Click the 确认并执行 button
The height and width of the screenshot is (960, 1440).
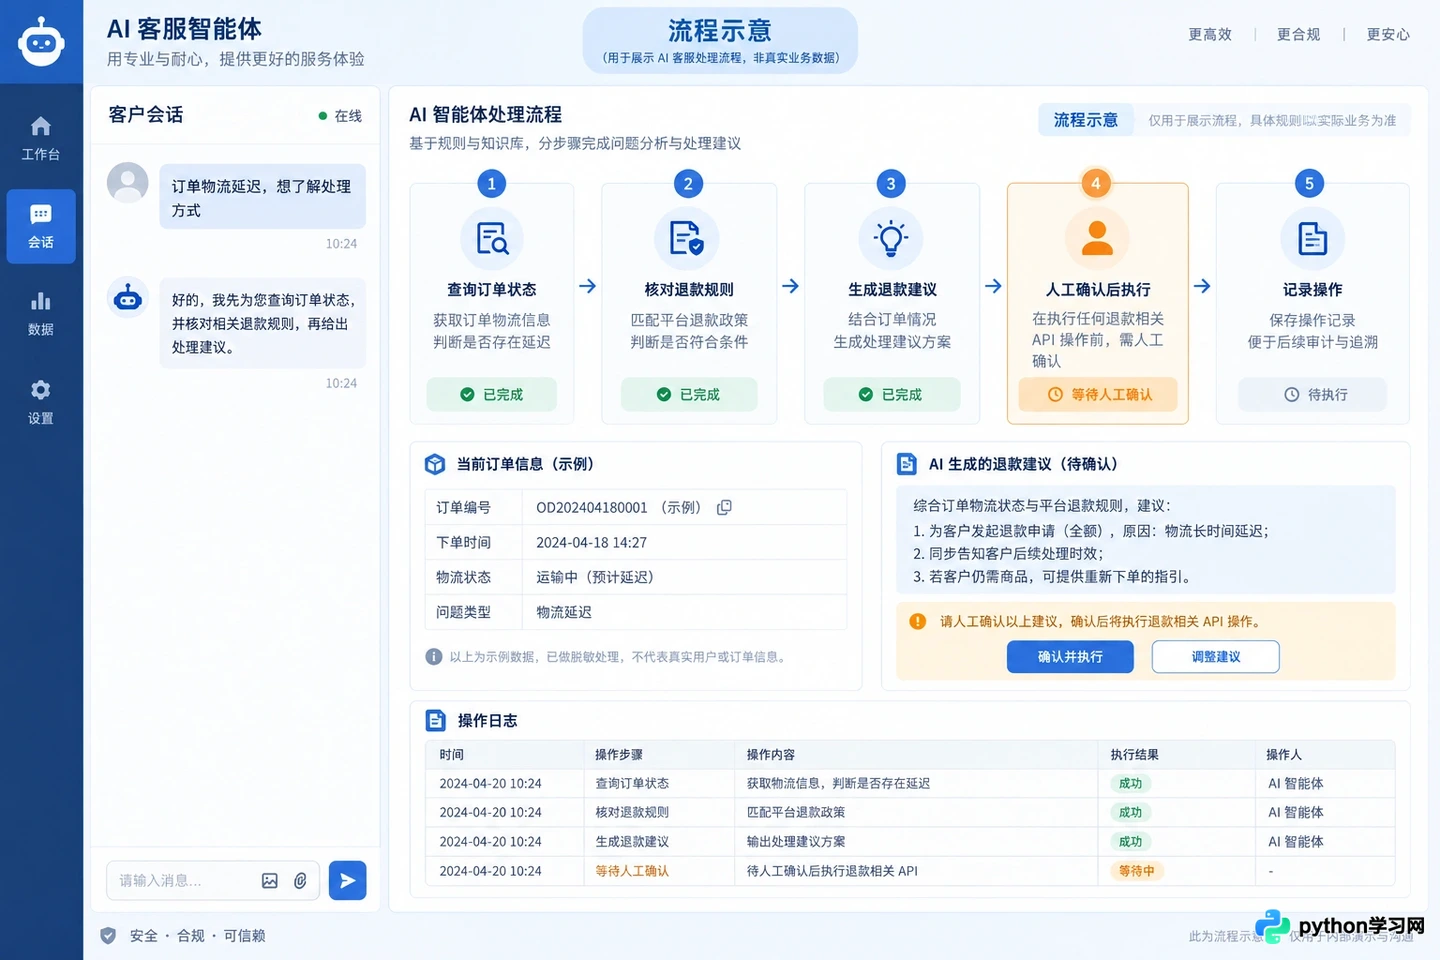click(x=1071, y=657)
